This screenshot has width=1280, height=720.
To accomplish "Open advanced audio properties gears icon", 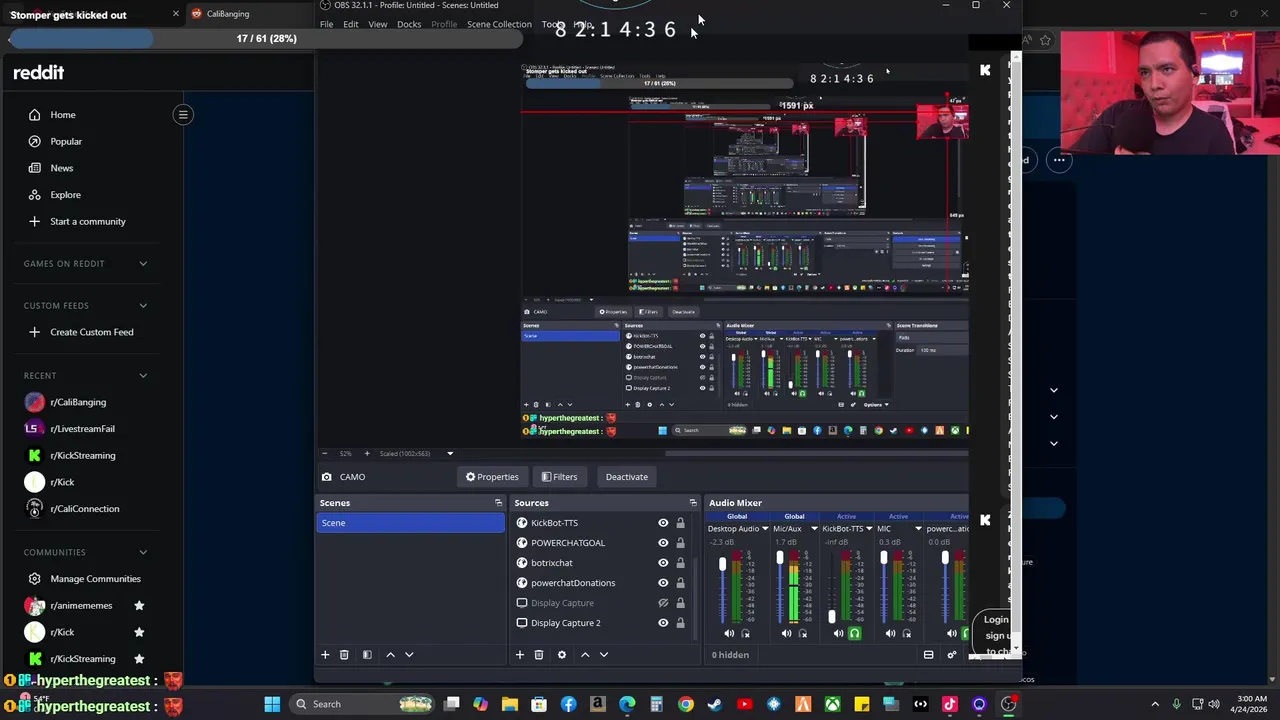I will coord(951,655).
